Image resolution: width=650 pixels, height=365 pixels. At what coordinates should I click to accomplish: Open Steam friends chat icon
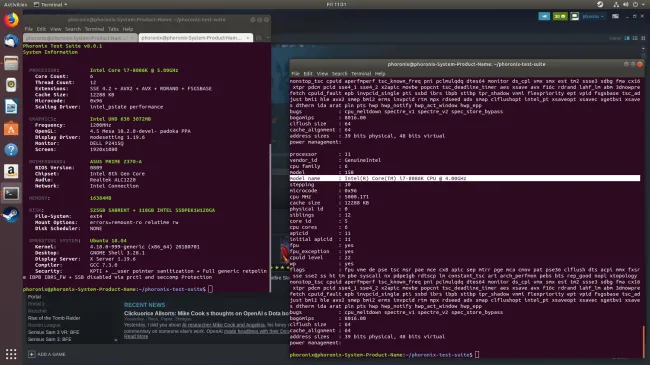pos(575,16)
